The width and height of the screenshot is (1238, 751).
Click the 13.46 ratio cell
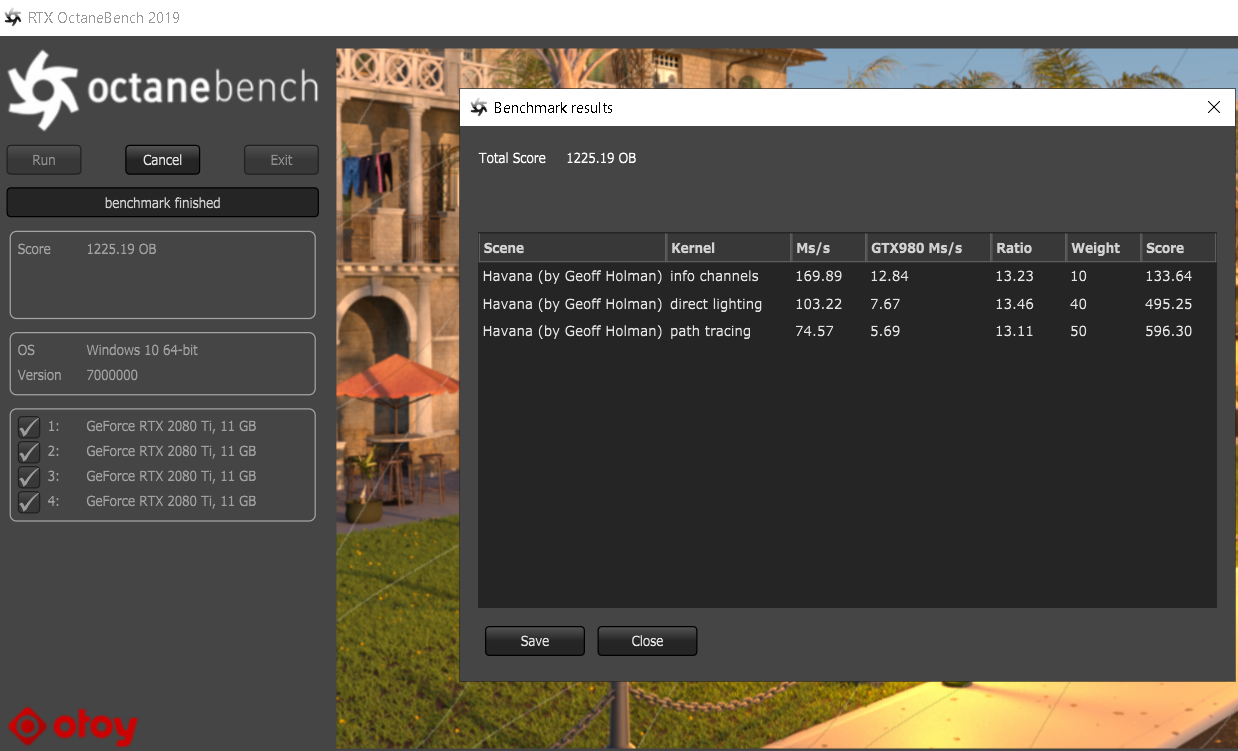tap(1014, 304)
